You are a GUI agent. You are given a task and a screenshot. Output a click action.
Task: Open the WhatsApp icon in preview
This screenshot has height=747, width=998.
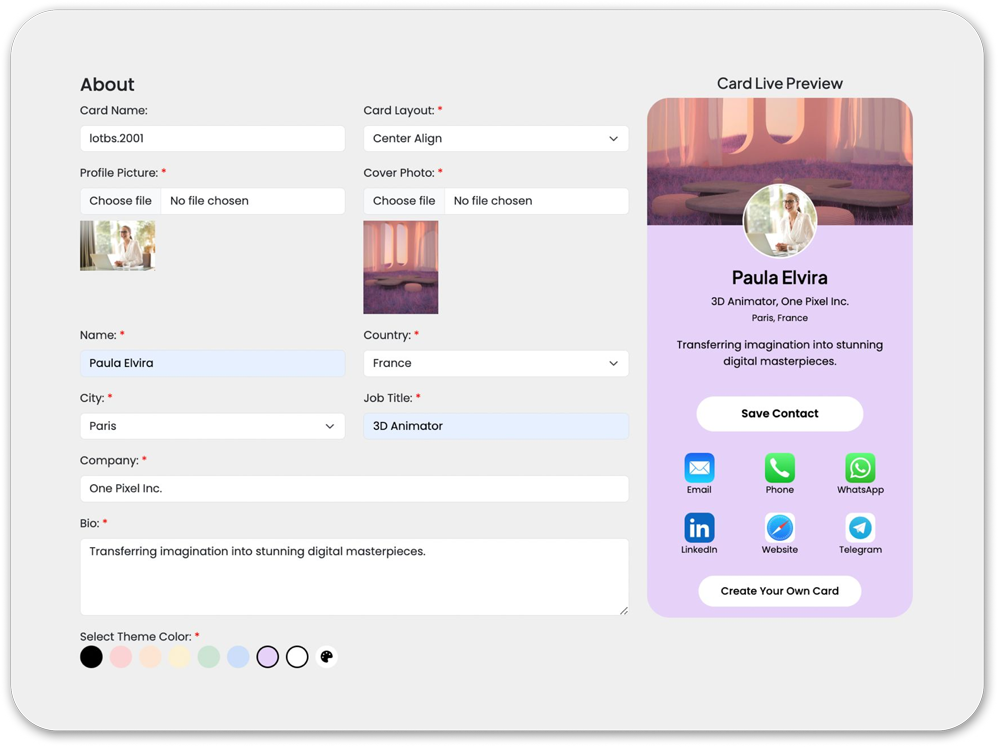tap(860, 468)
